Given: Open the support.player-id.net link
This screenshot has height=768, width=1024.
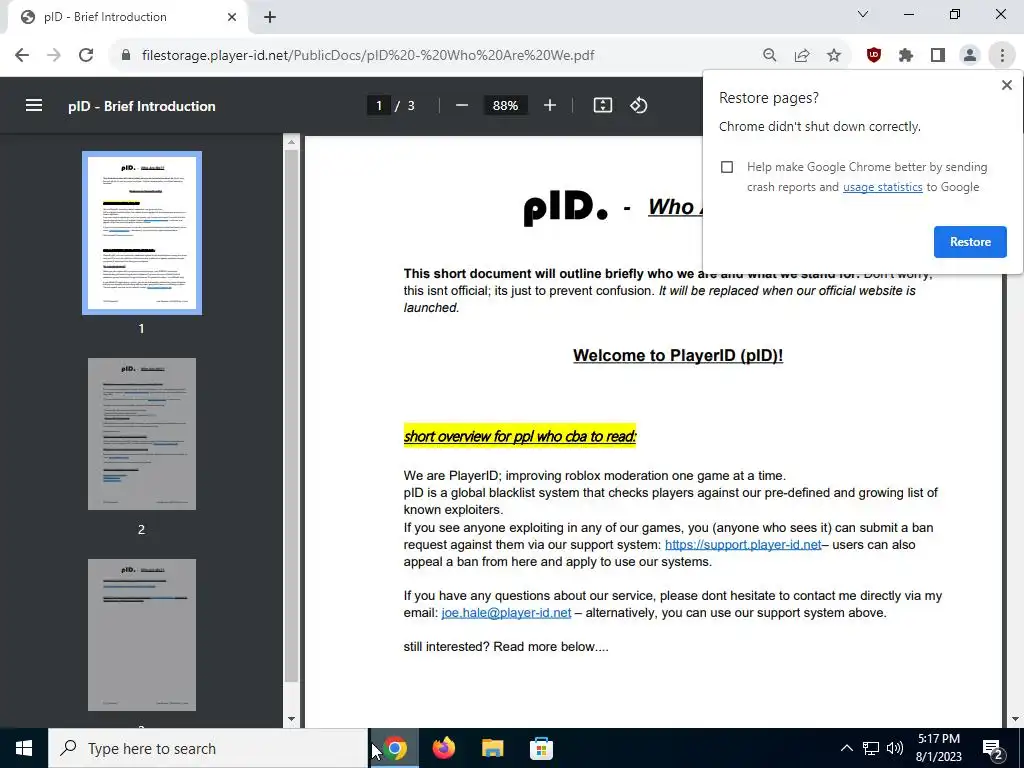Looking at the screenshot, I should (743, 545).
